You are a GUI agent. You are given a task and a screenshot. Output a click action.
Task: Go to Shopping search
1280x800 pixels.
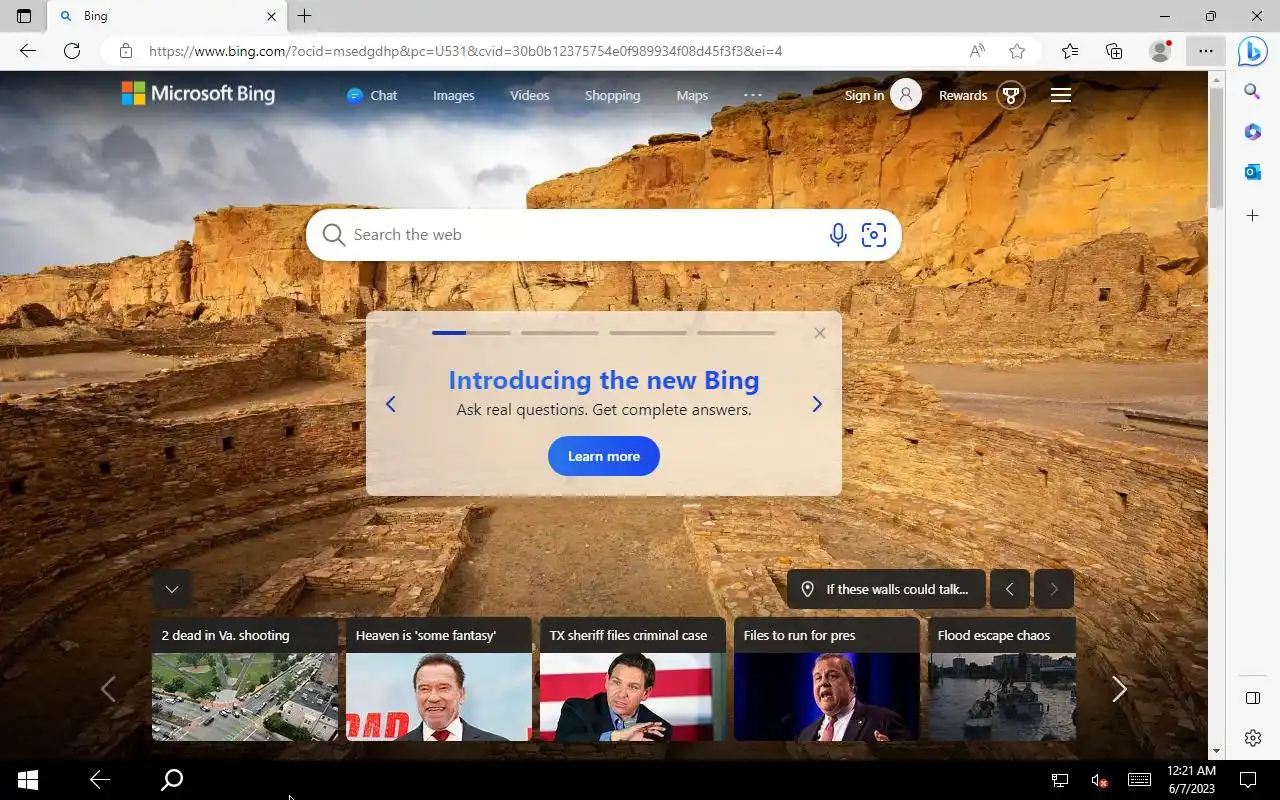(x=612, y=95)
